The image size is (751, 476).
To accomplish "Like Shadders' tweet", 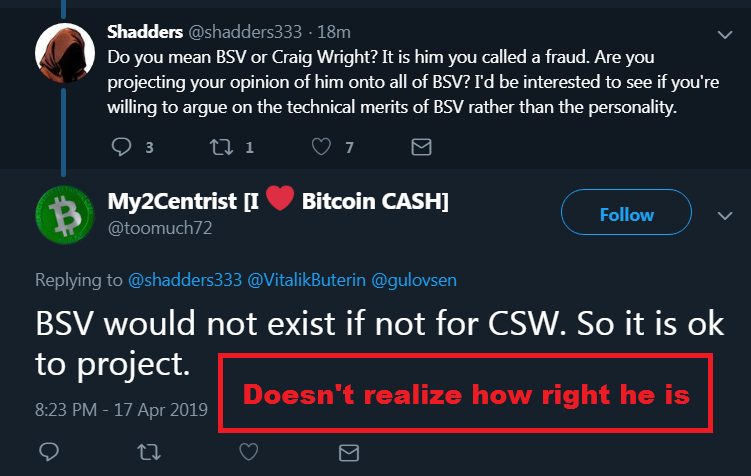I will click(321, 147).
